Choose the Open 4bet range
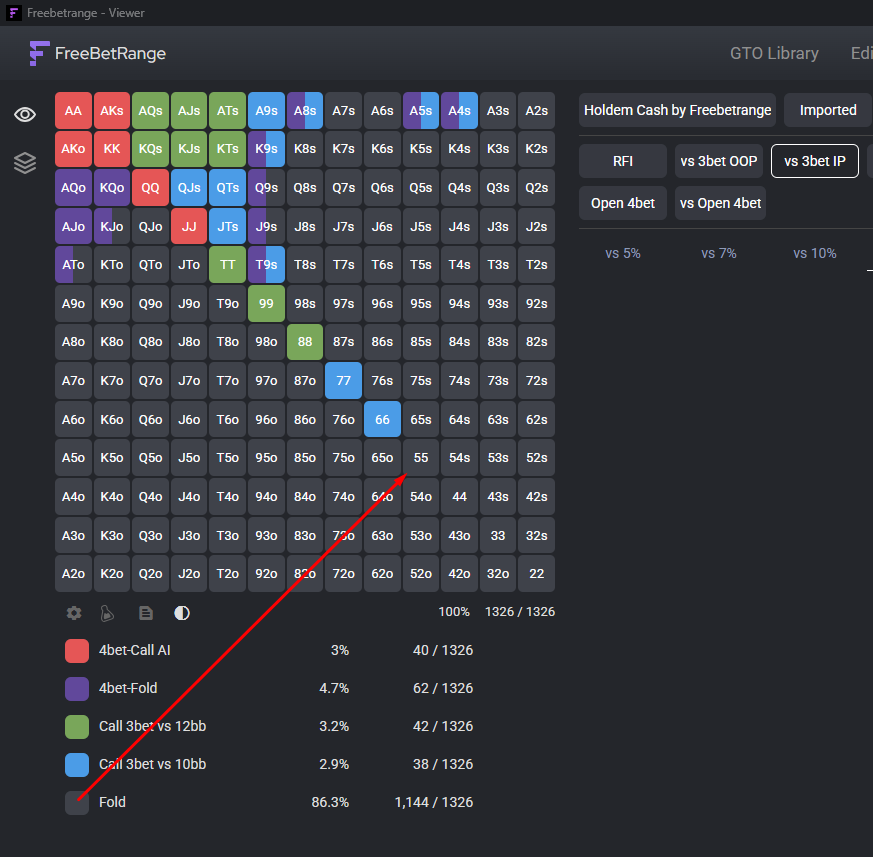 click(623, 203)
